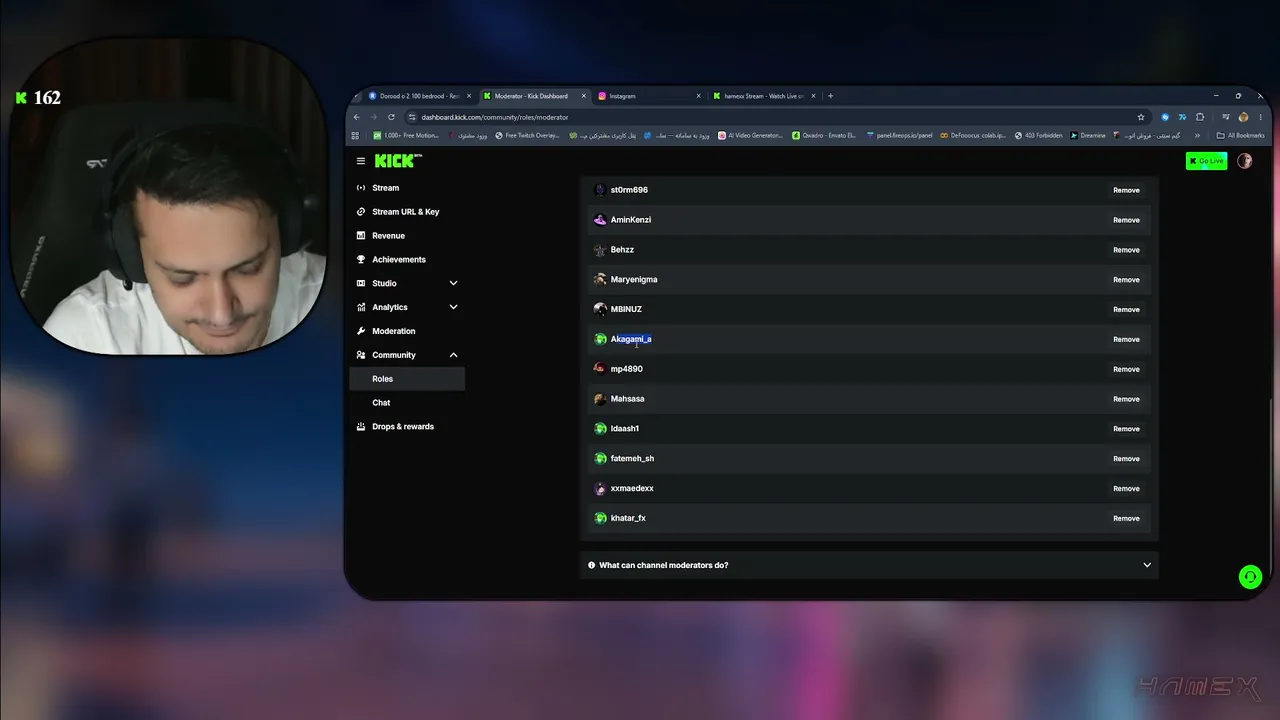Image resolution: width=1280 pixels, height=720 pixels.
Task: Click the Moderation wrench icon
Action: pyautogui.click(x=361, y=331)
